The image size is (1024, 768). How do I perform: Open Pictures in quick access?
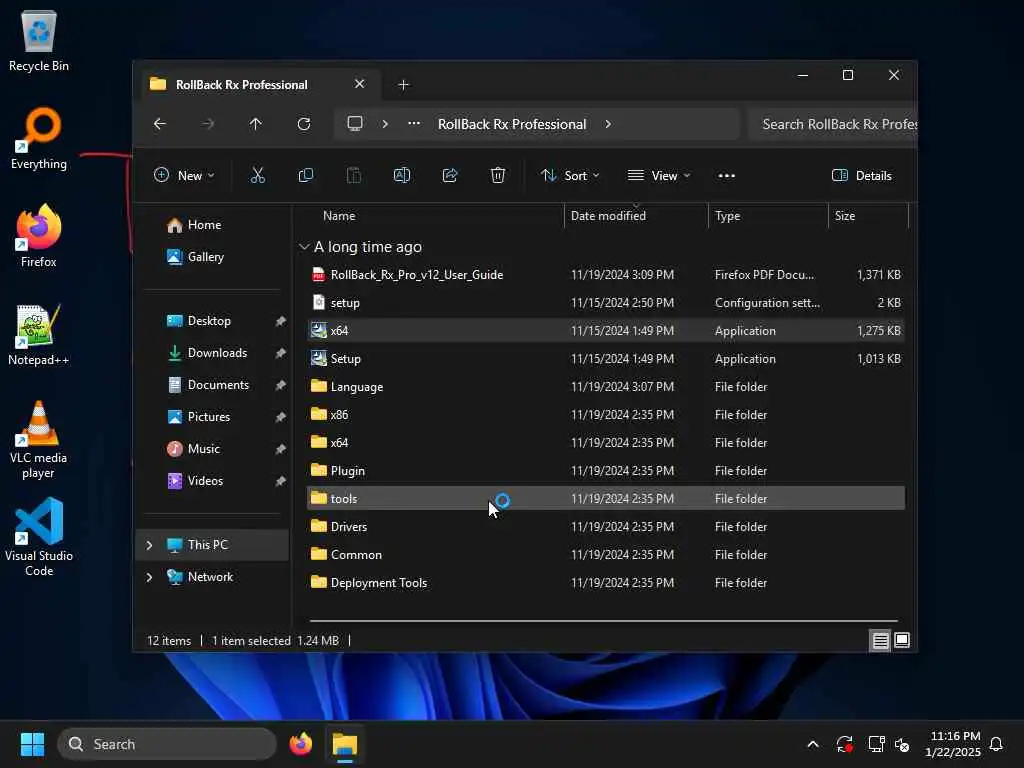208,417
